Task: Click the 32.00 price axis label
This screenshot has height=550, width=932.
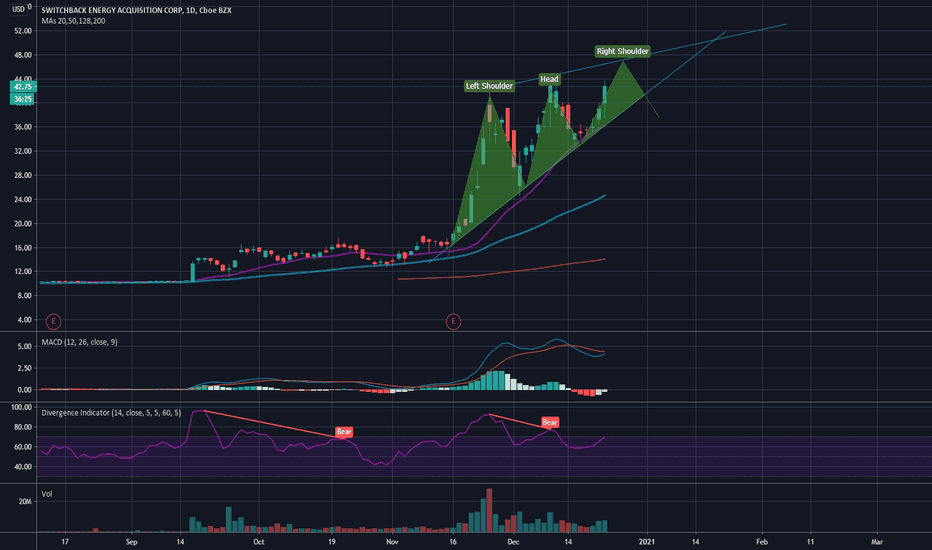Action: tap(23, 151)
